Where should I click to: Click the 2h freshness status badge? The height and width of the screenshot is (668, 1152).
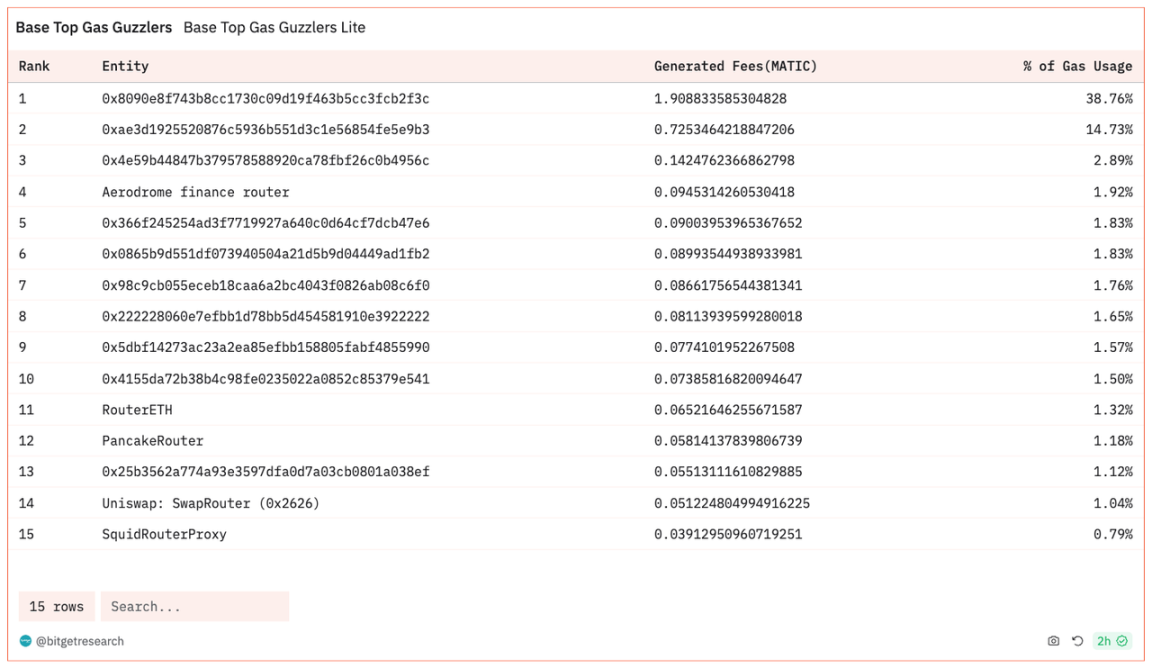coord(1111,641)
